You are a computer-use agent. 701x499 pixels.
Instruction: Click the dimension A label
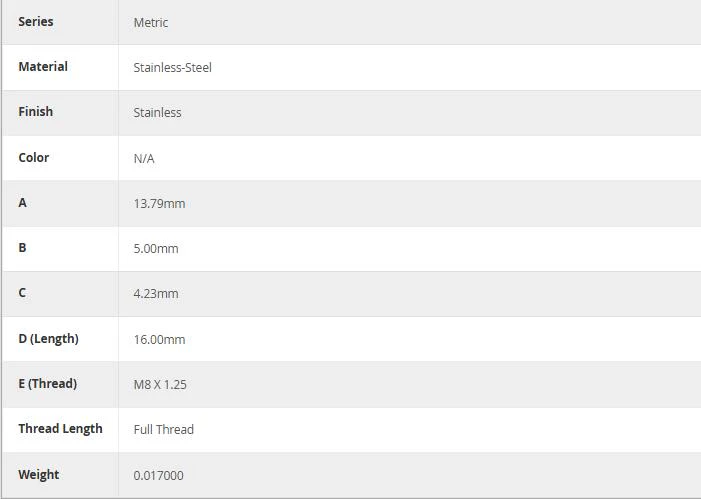coord(22,203)
